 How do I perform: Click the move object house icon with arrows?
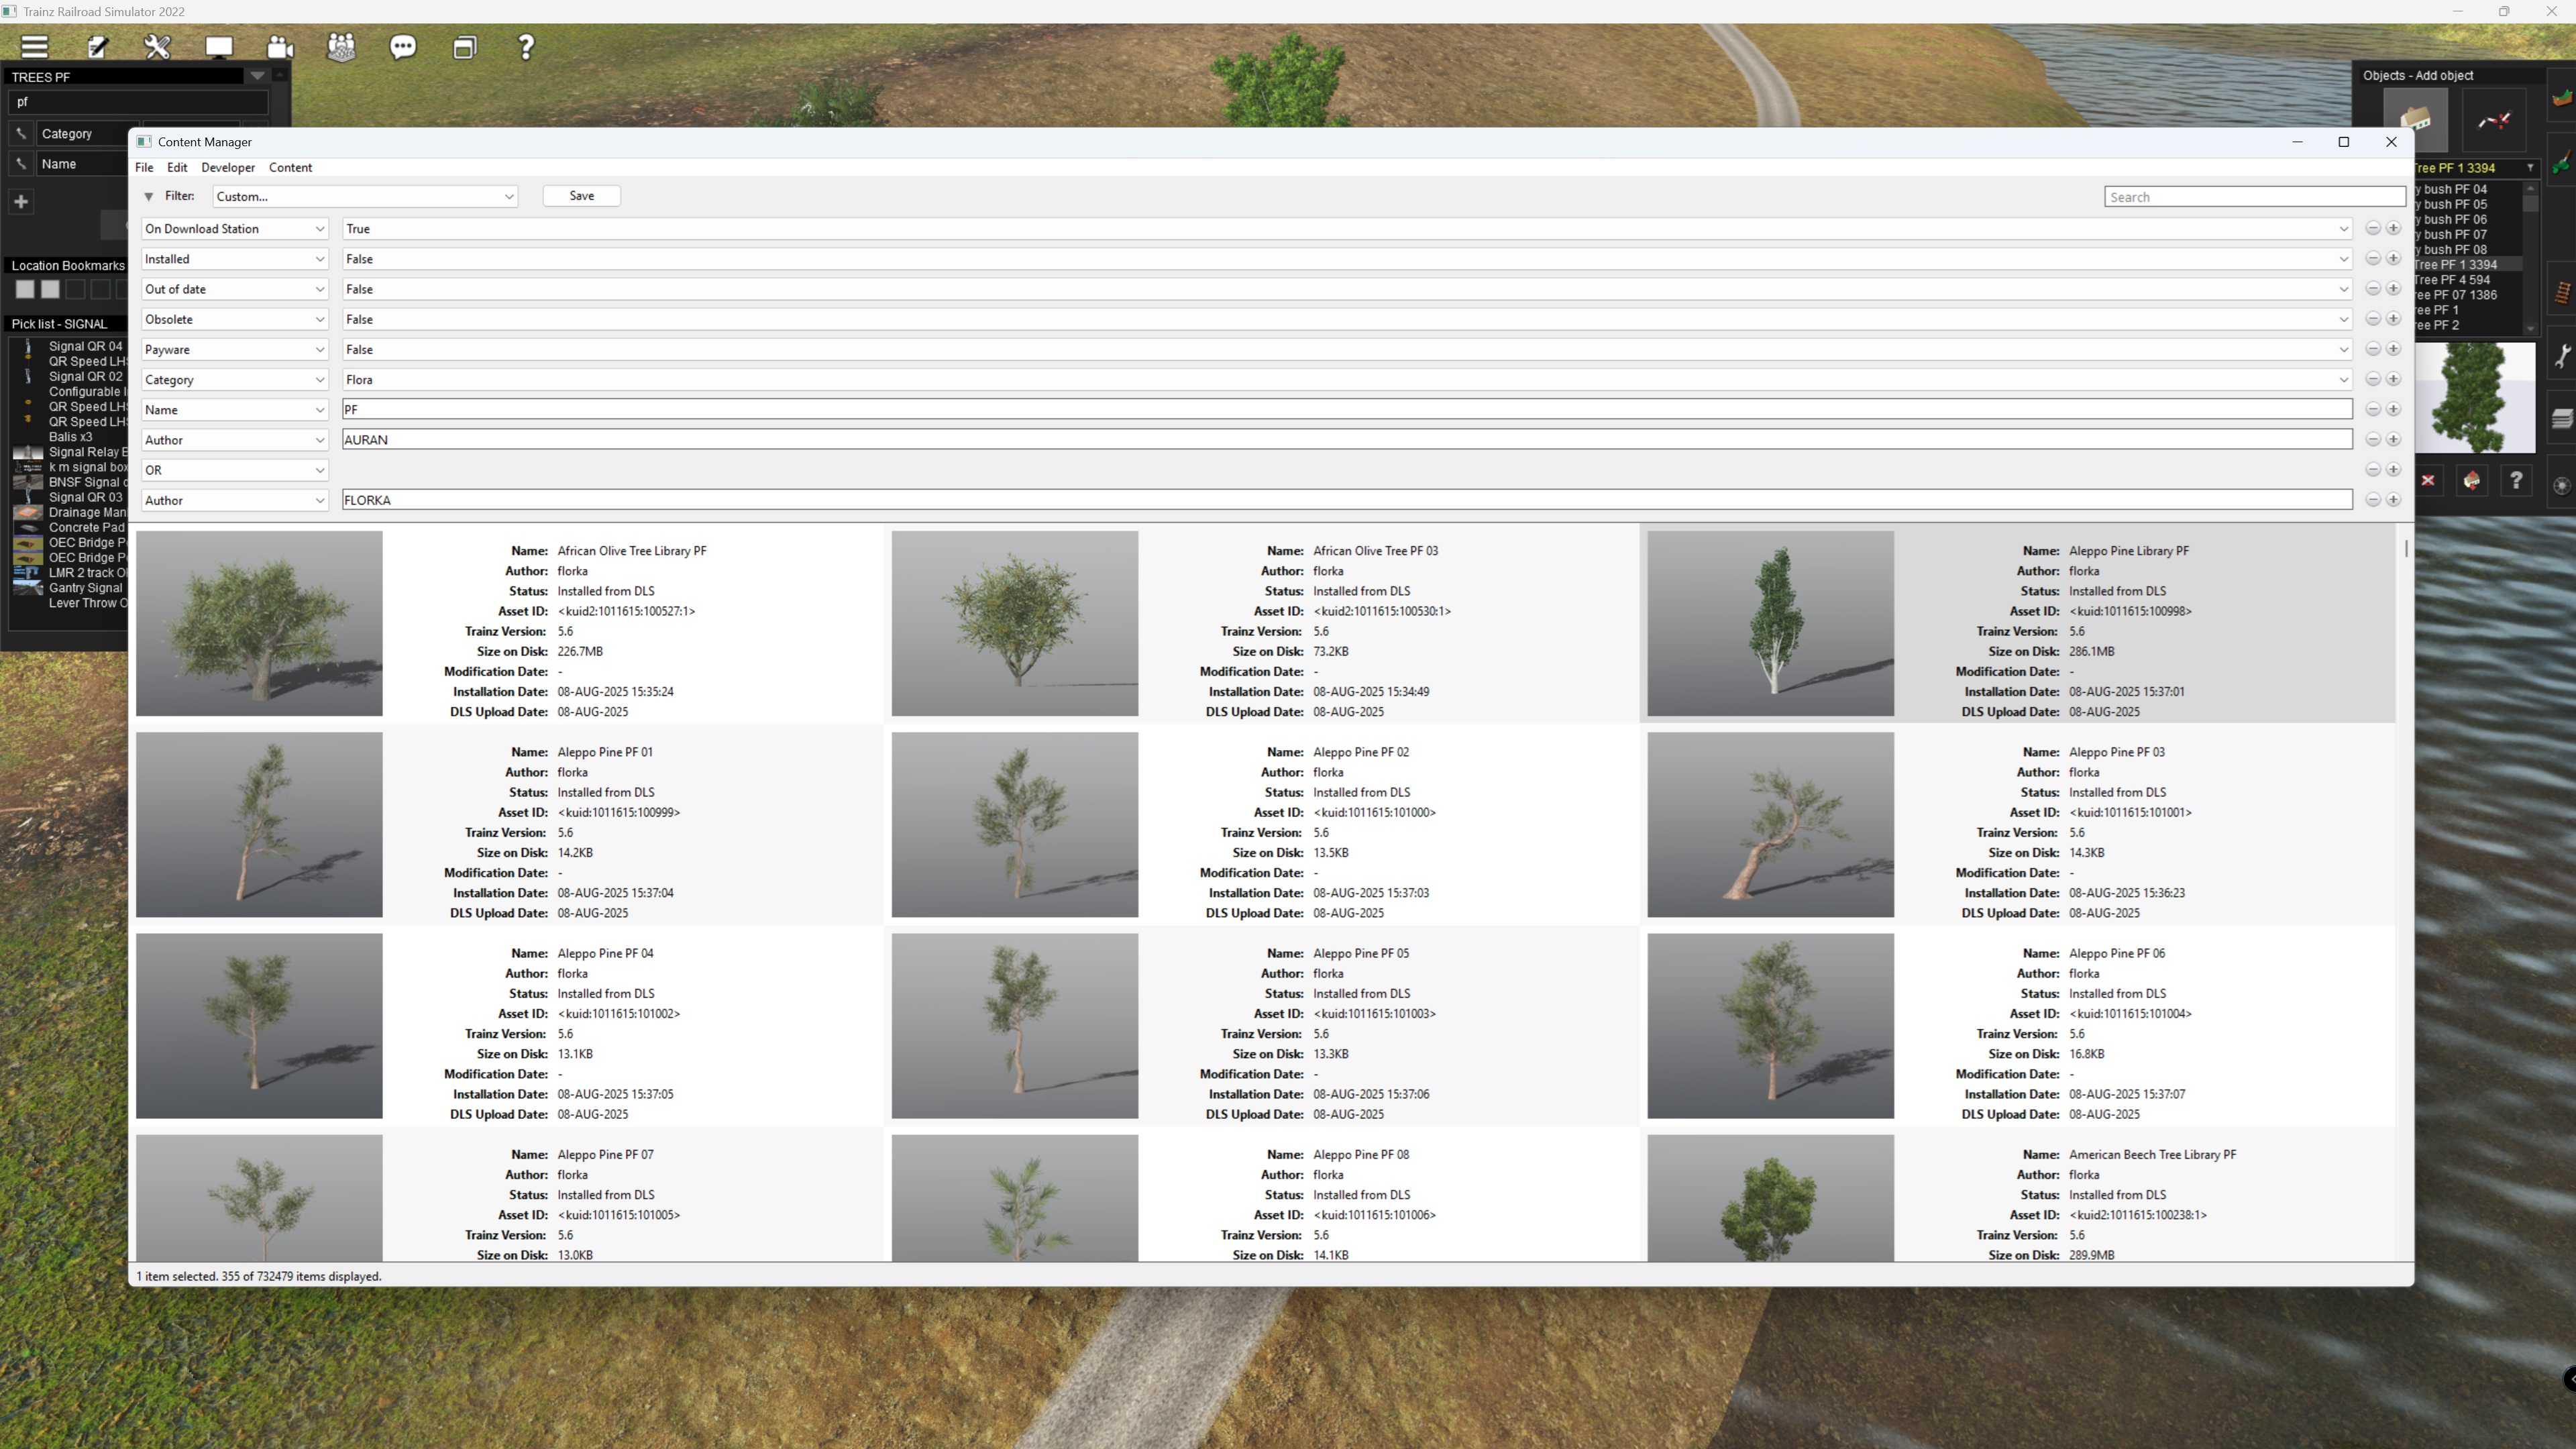coord(2472,481)
